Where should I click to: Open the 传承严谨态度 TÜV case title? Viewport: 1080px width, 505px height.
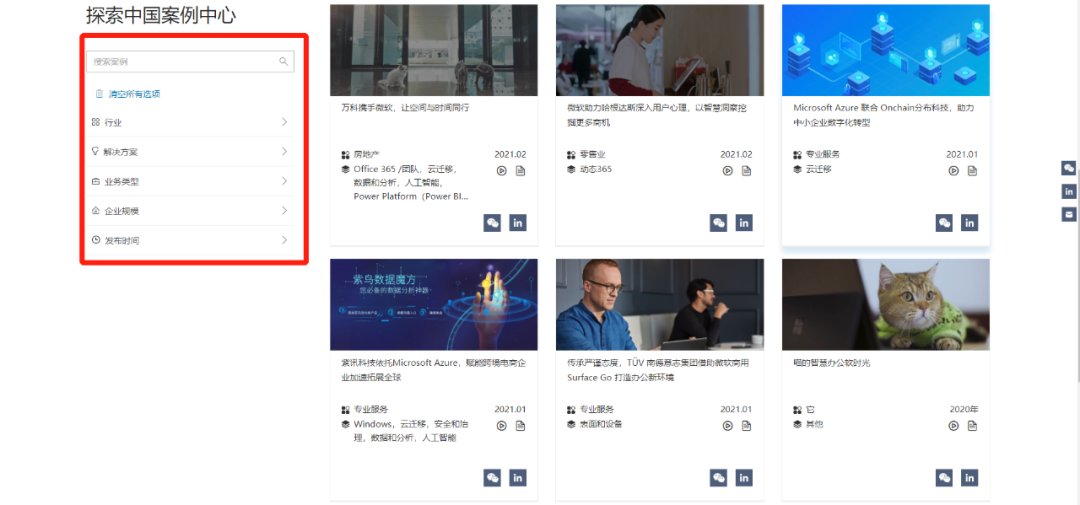coord(657,370)
